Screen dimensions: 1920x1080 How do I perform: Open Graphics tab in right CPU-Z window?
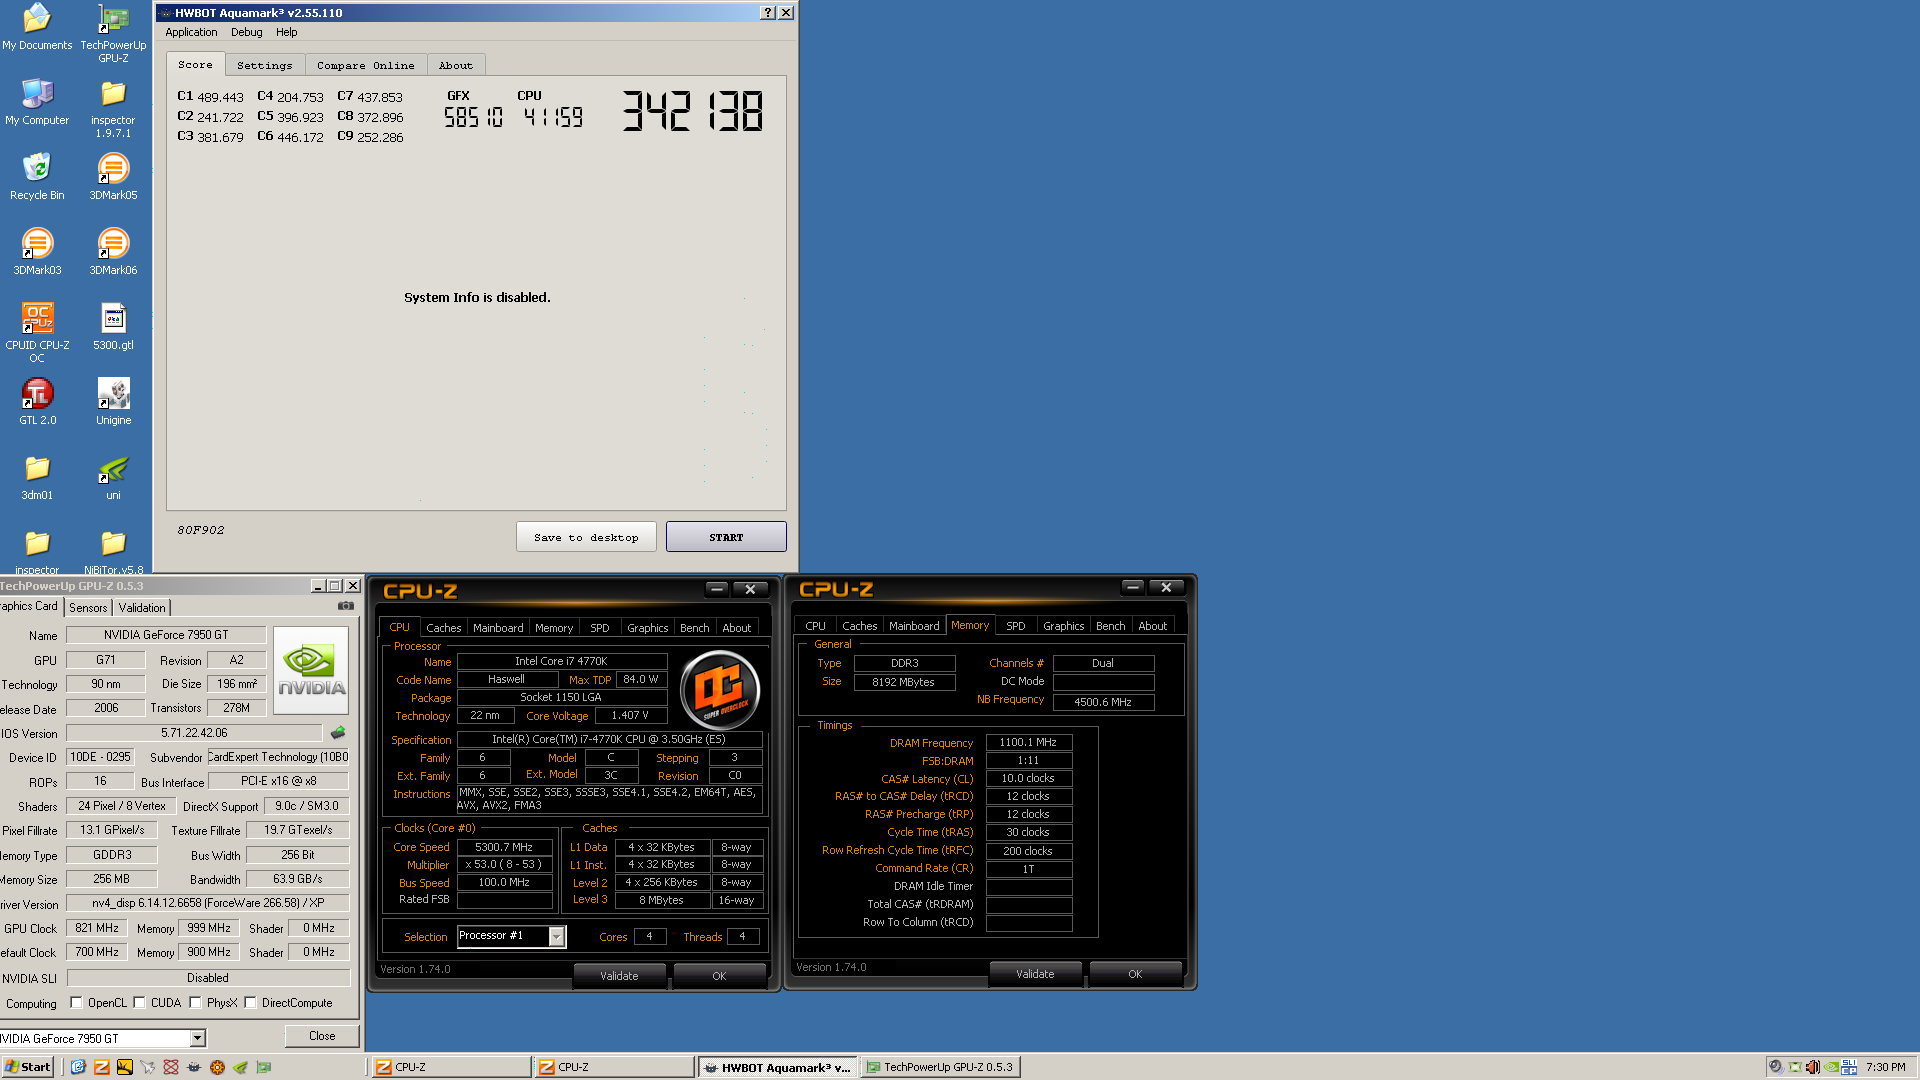[x=1063, y=626]
